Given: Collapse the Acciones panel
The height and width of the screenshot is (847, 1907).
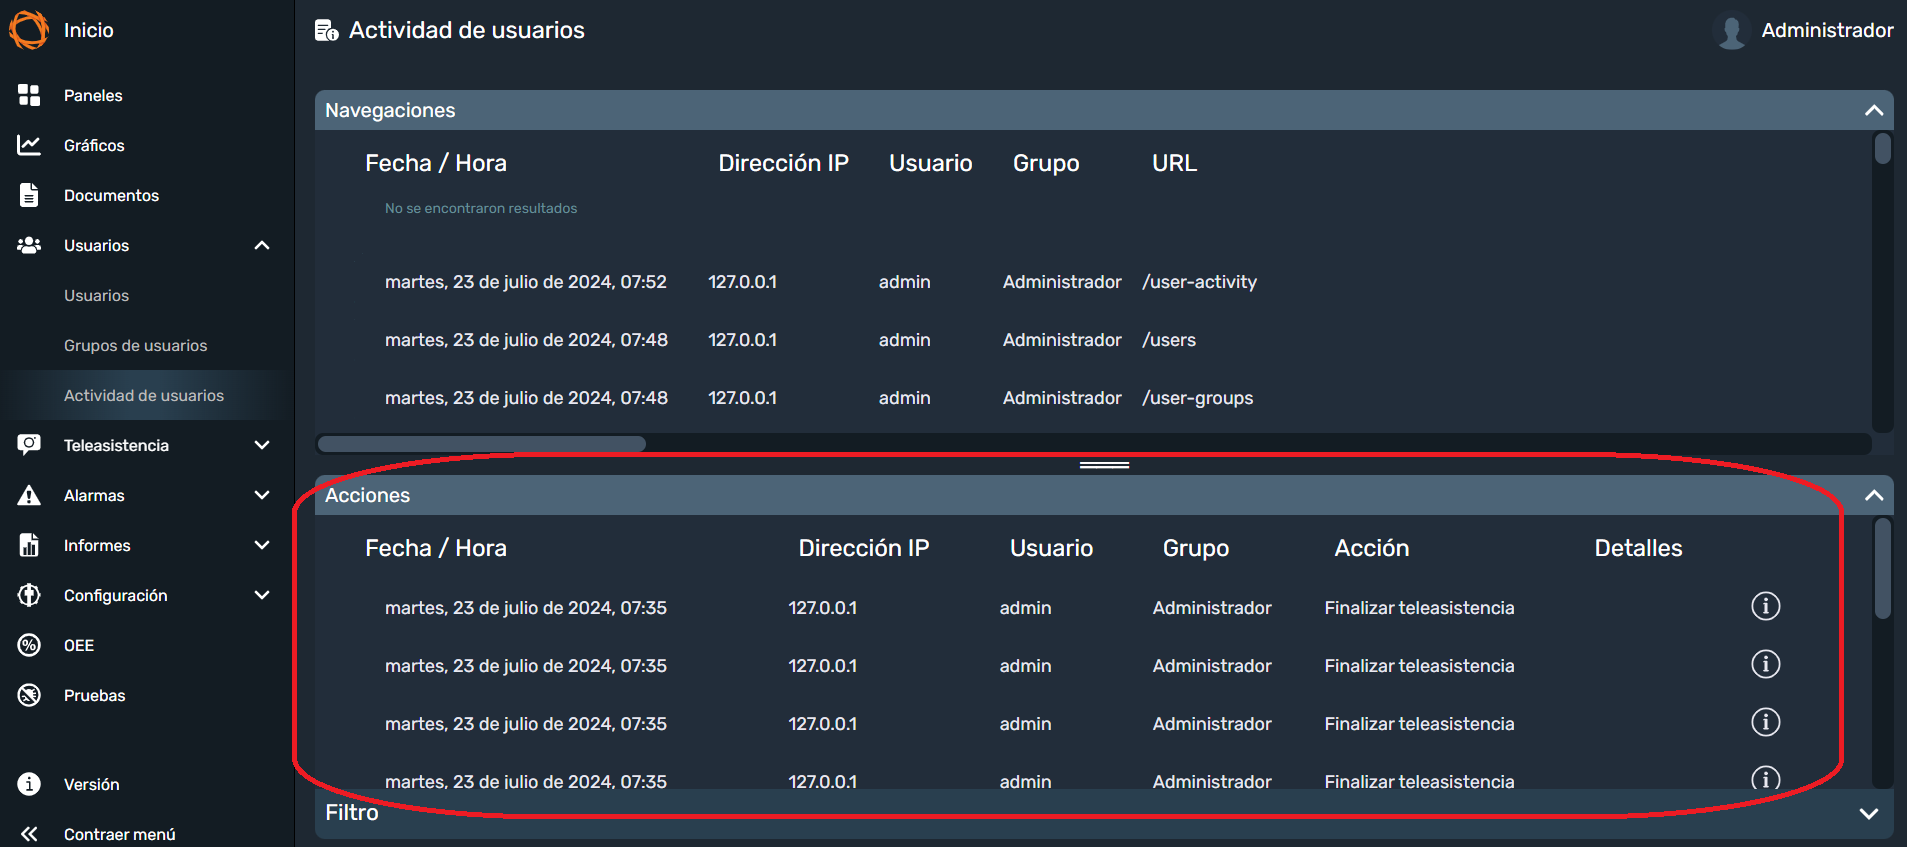Looking at the screenshot, I should click(1873, 495).
